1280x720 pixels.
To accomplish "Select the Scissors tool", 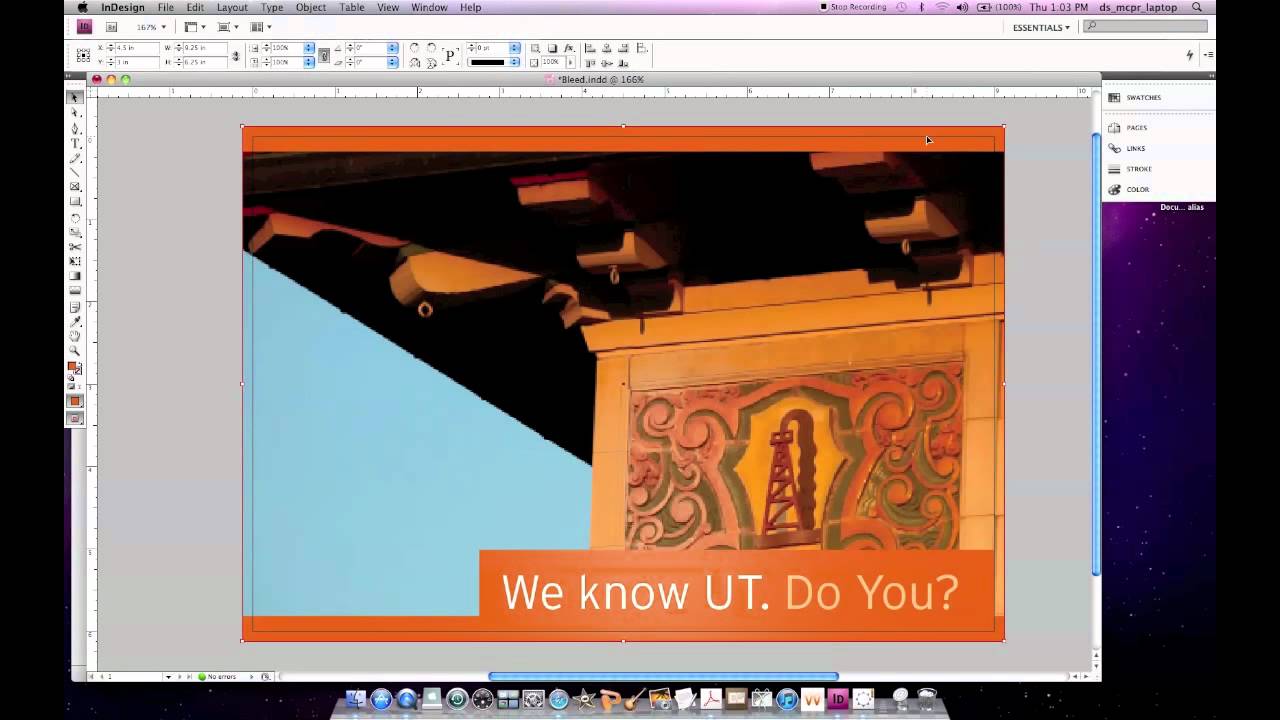I will pyautogui.click(x=75, y=247).
